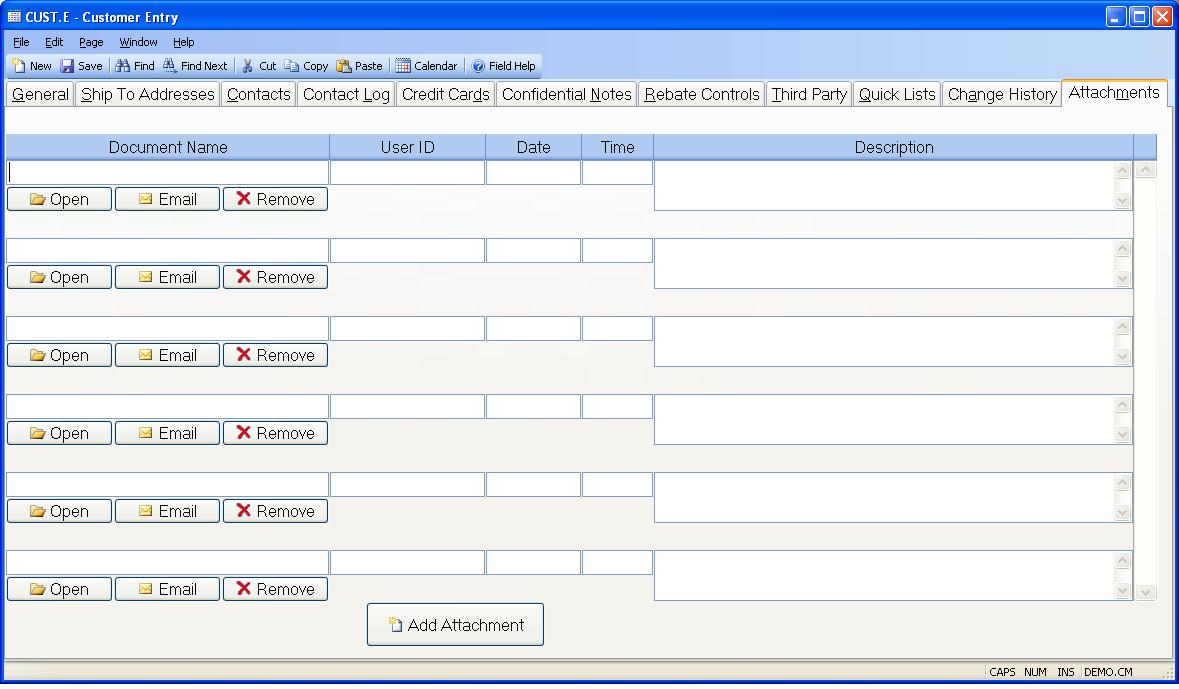The image size is (1179, 689).
Task: Click the Find binoculars icon
Action: click(x=123, y=66)
